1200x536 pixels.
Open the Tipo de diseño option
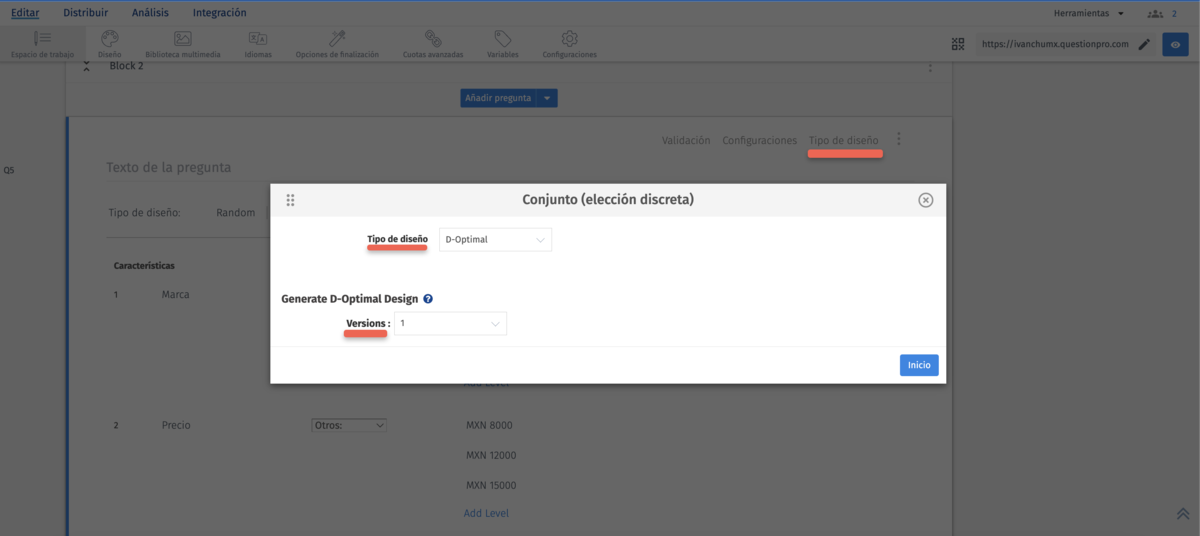(x=844, y=141)
